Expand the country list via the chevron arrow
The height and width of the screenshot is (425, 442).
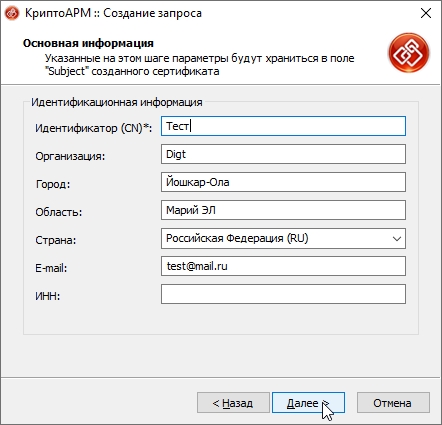pos(396,239)
